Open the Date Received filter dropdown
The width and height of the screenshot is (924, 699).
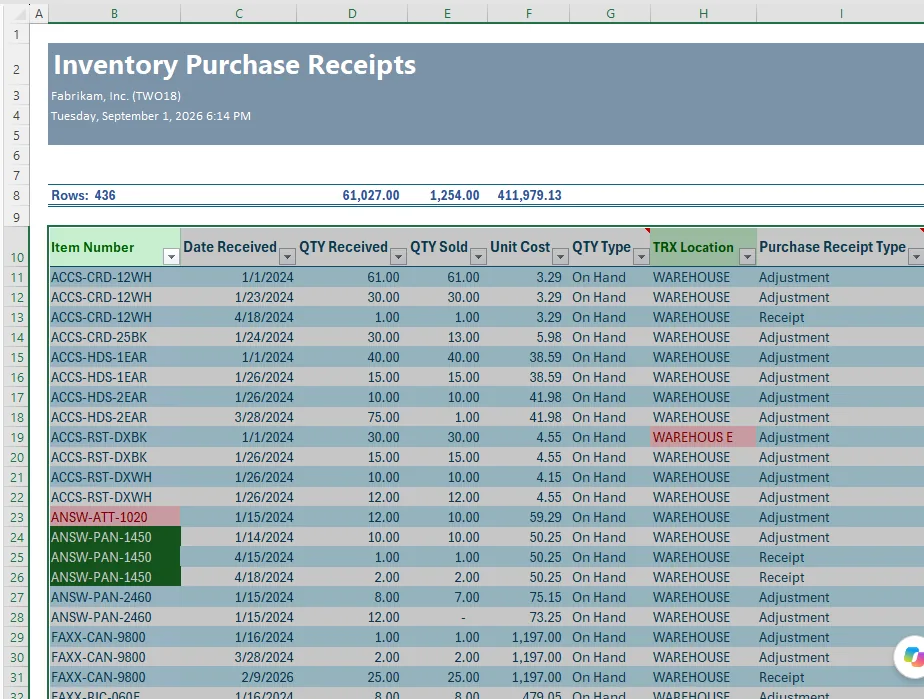tap(287, 257)
